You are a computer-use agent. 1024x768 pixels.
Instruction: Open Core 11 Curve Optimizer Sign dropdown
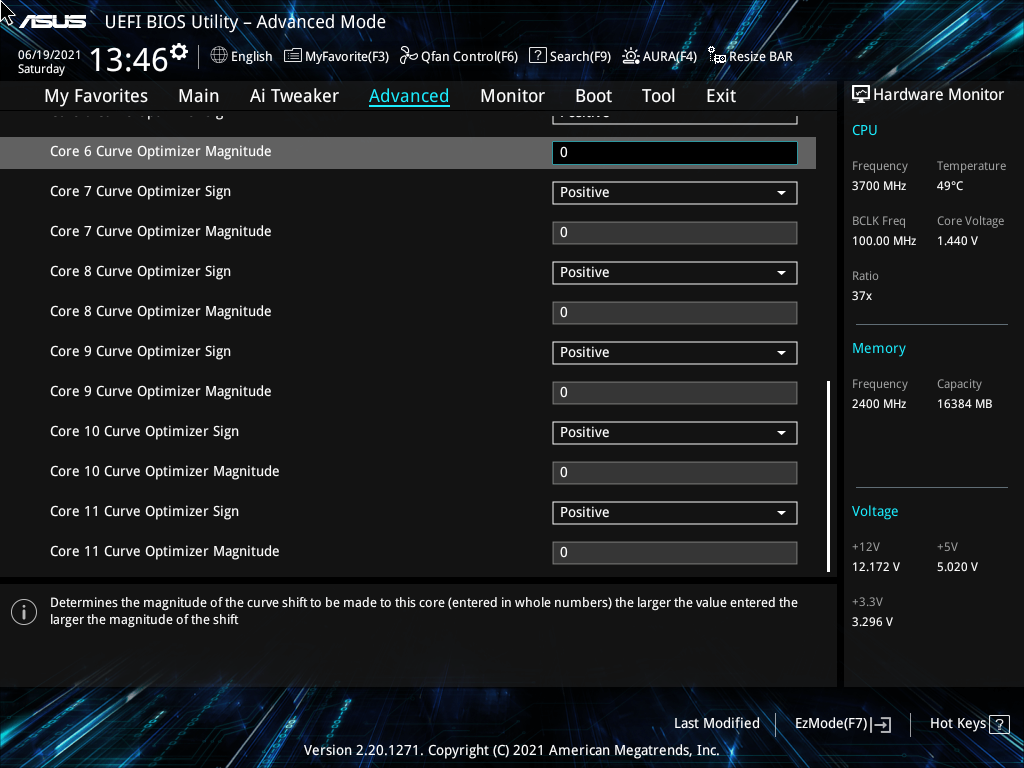click(x=675, y=513)
